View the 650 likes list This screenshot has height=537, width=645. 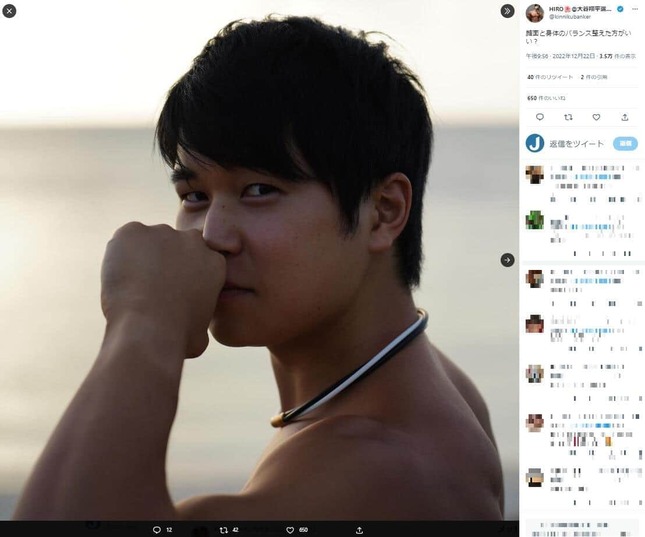pyautogui.click(x=546, y=98)
